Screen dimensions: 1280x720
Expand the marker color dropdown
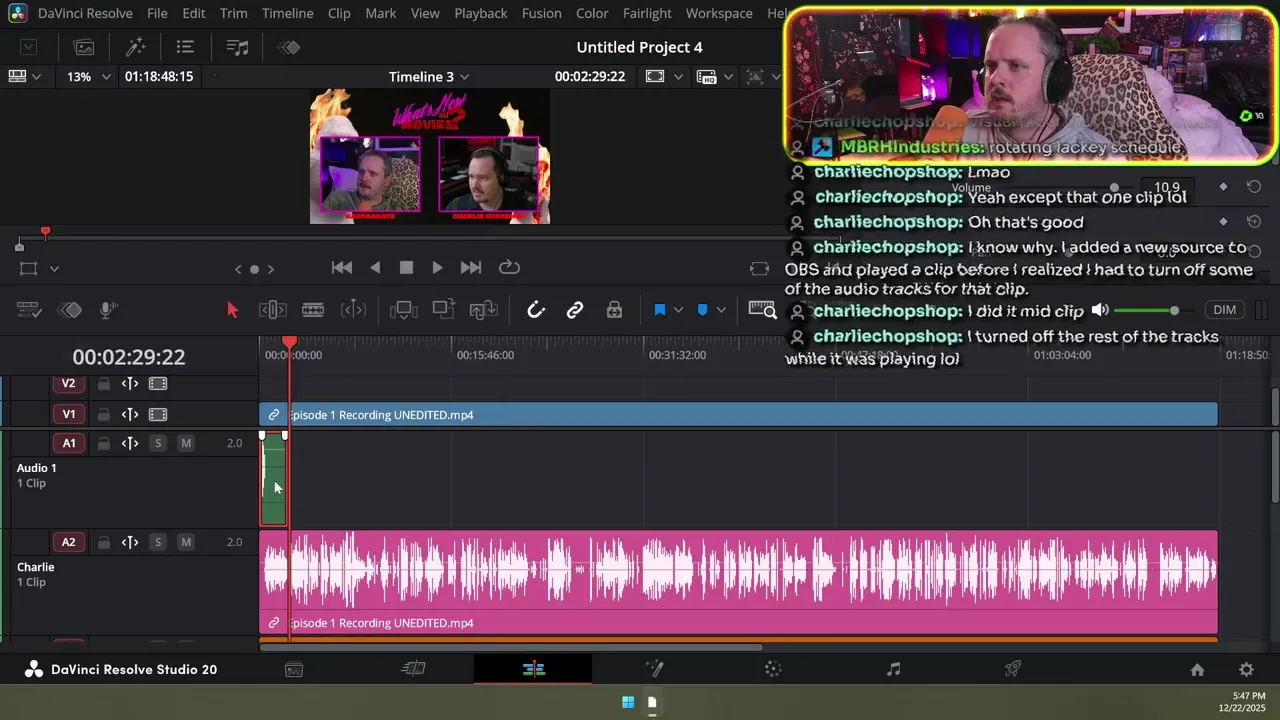point(721,310)
